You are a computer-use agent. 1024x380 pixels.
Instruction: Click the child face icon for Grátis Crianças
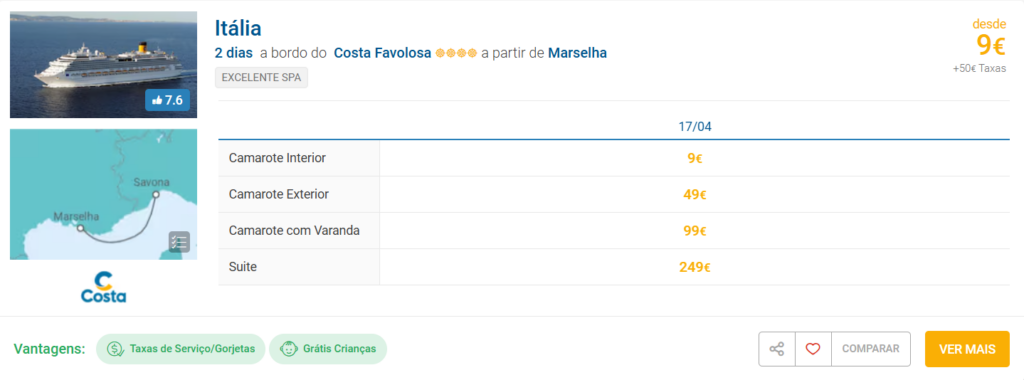tap(288, 349)
